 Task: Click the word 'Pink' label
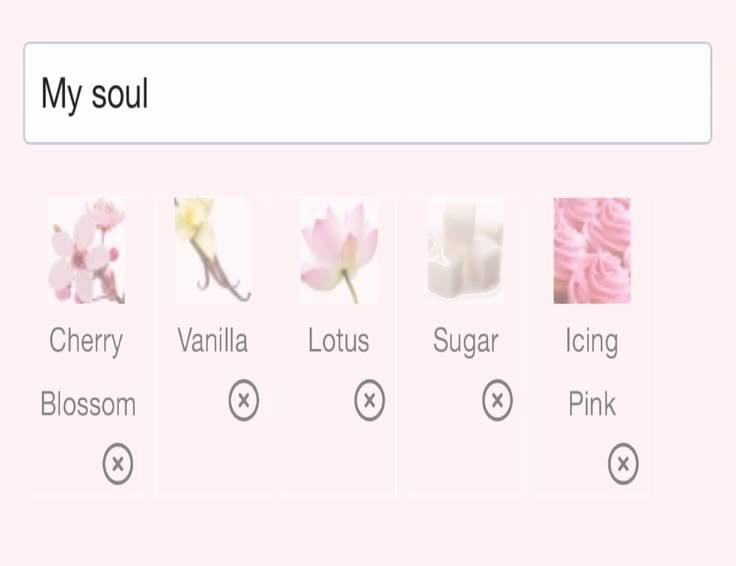(x=592, y=404)
